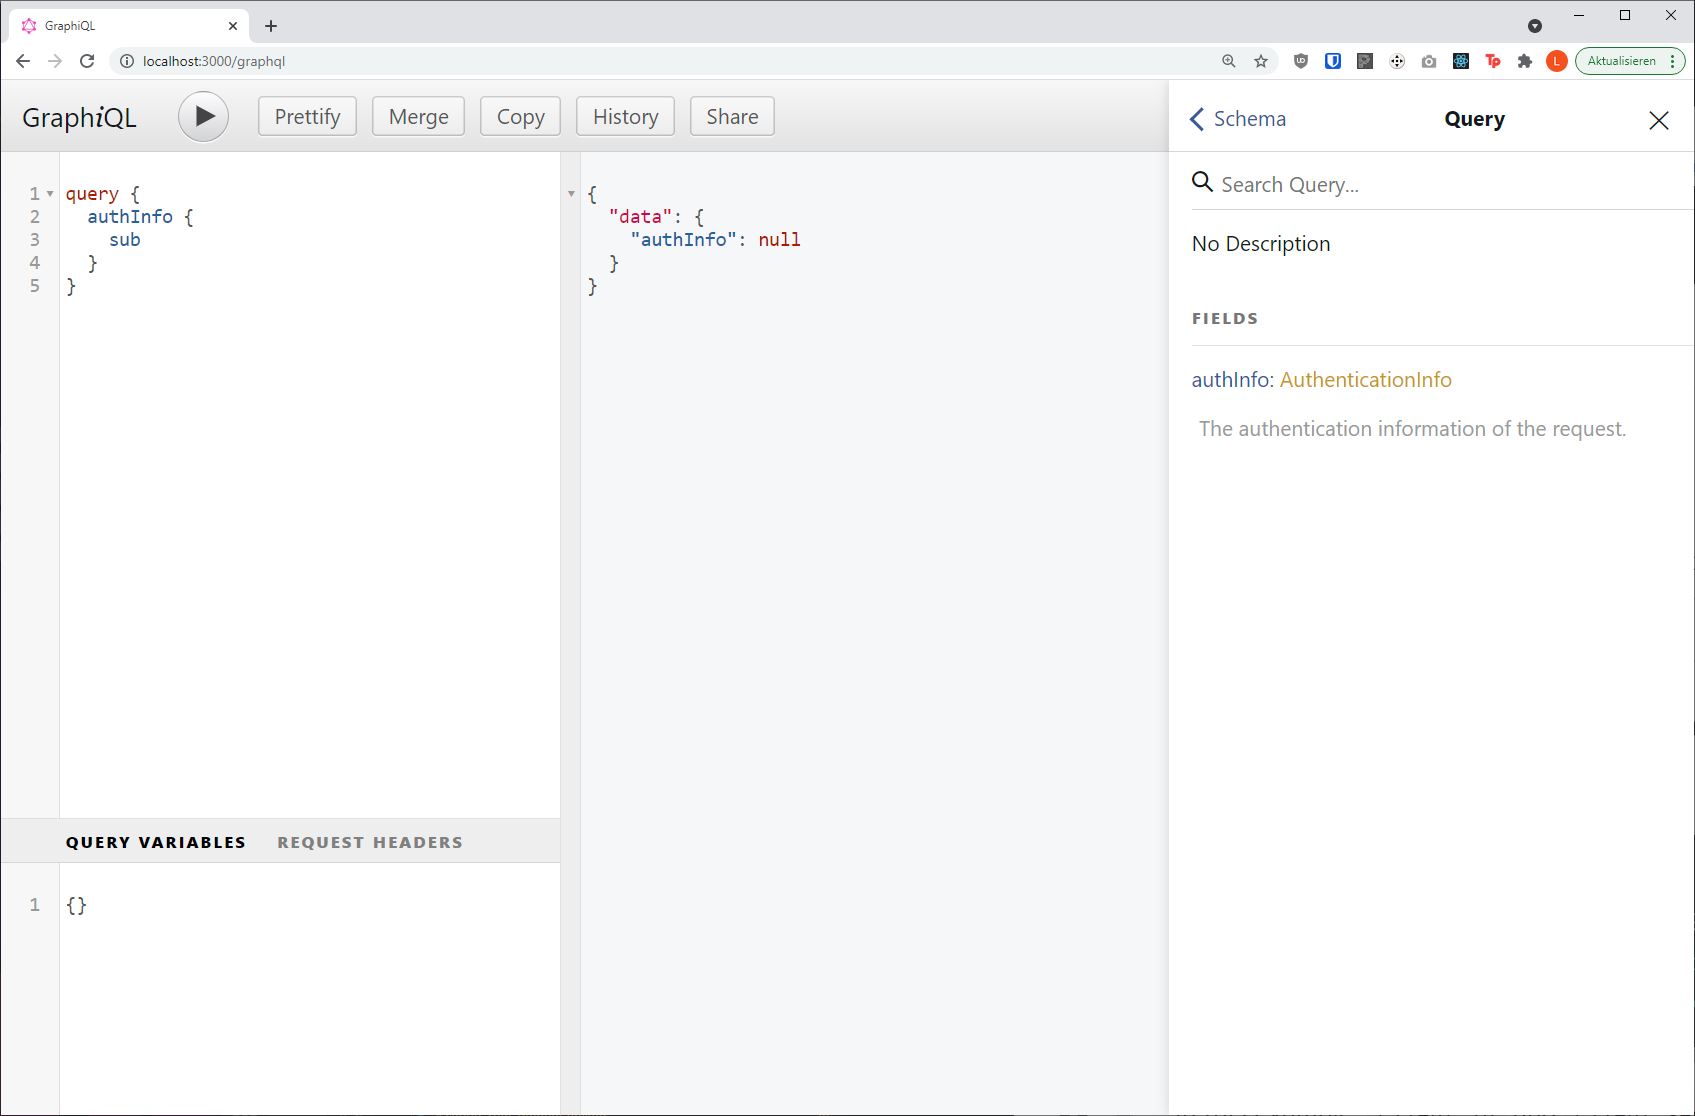Prettify the query
Image resolution: width=1695 pixels, height=1116 pixels.
[x=306, y=116]
